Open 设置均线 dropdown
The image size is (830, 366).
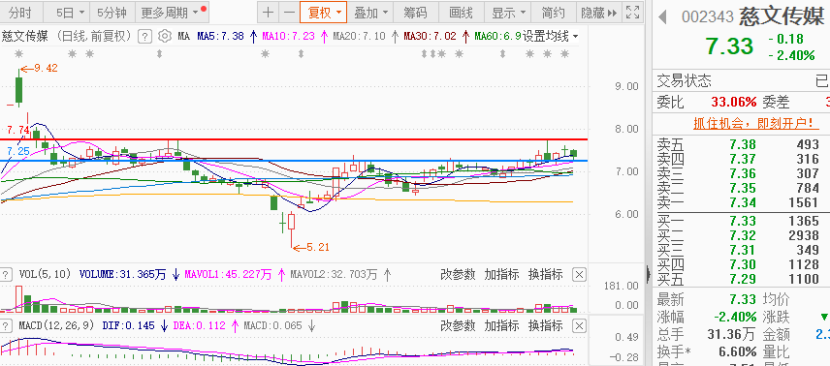[x=551, y=36]
